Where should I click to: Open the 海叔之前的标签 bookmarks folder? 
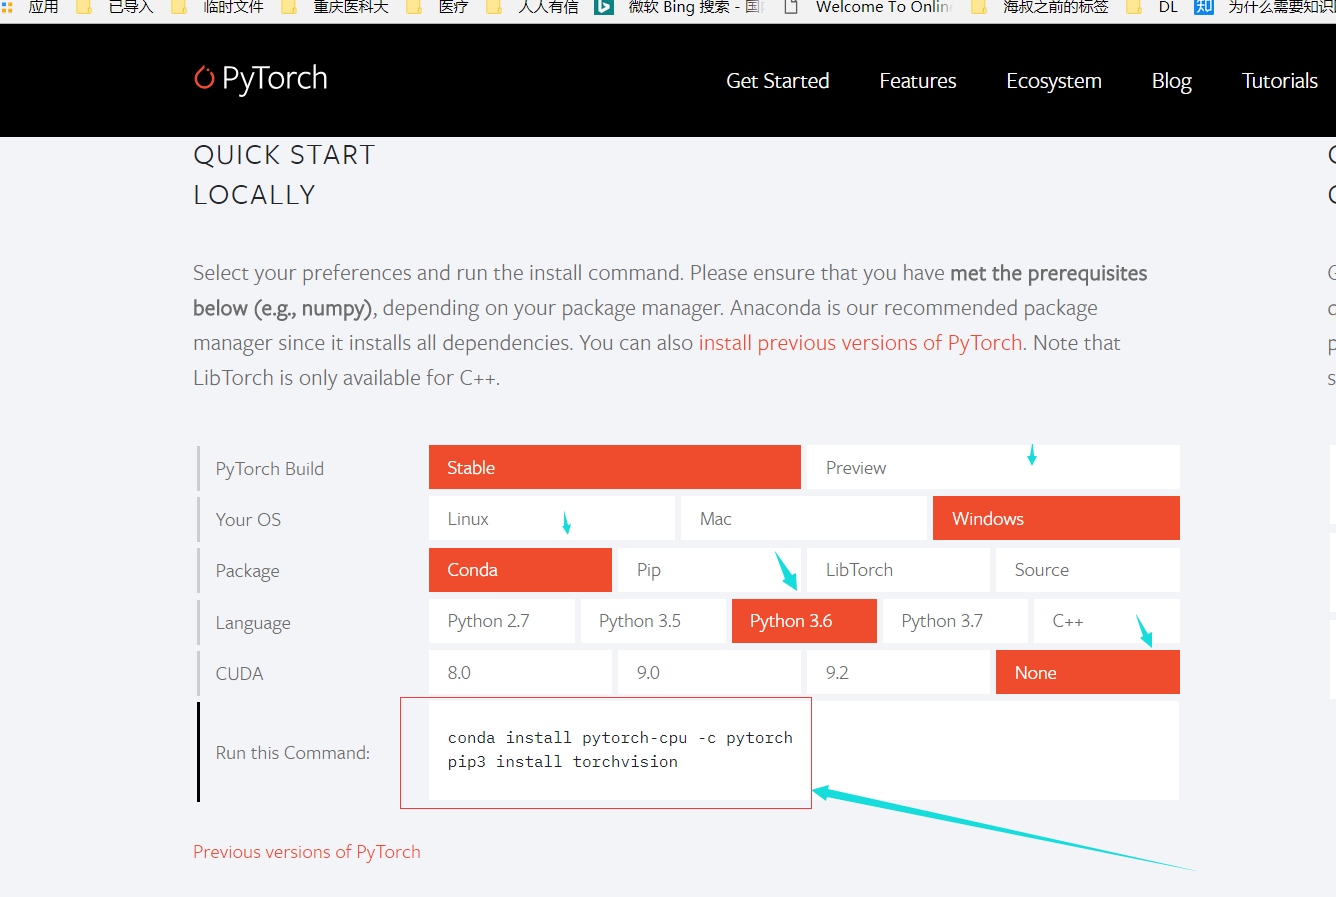[1040, 7]
